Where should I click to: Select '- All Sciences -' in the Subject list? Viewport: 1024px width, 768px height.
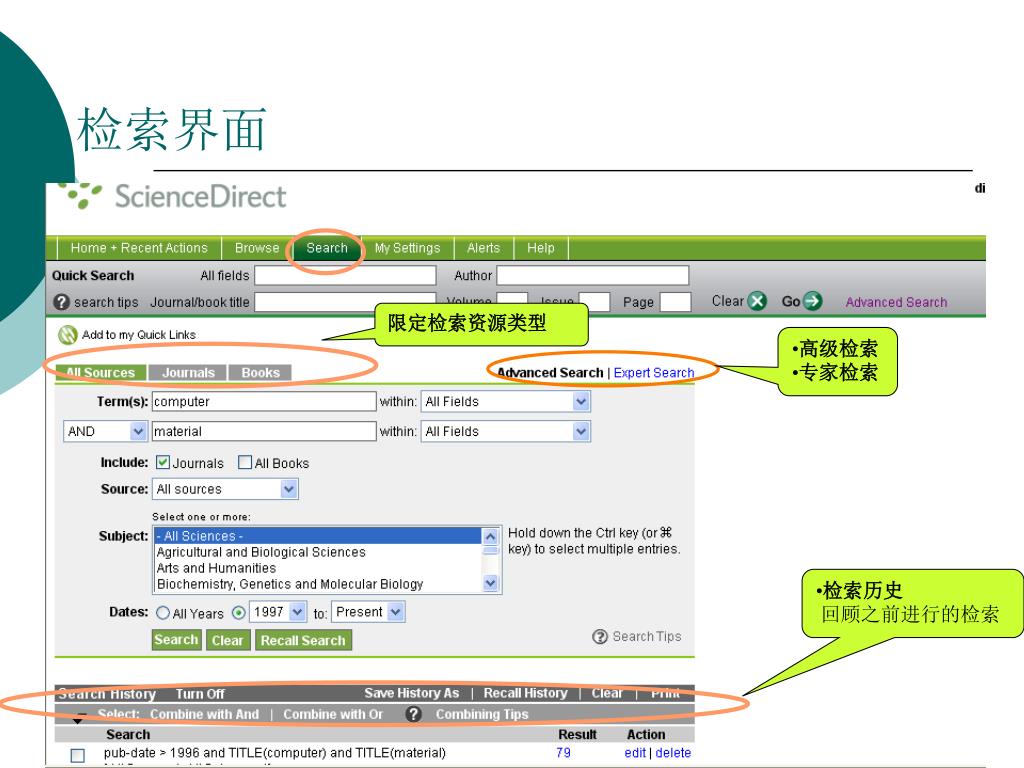(318, 536)
